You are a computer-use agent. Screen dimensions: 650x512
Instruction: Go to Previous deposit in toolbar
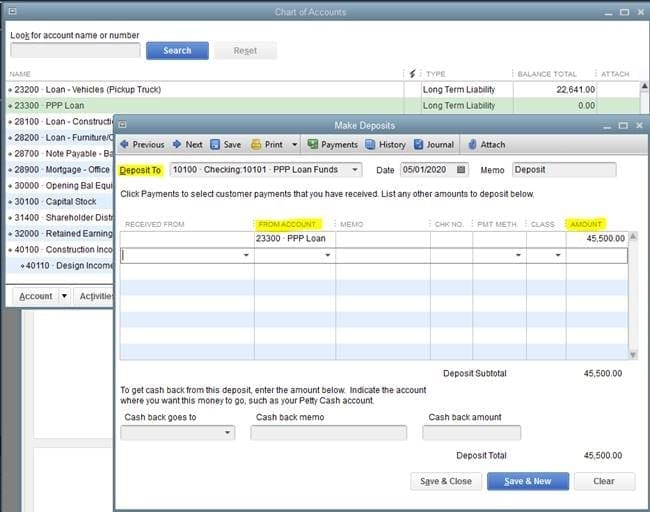[x=142, y=145]
